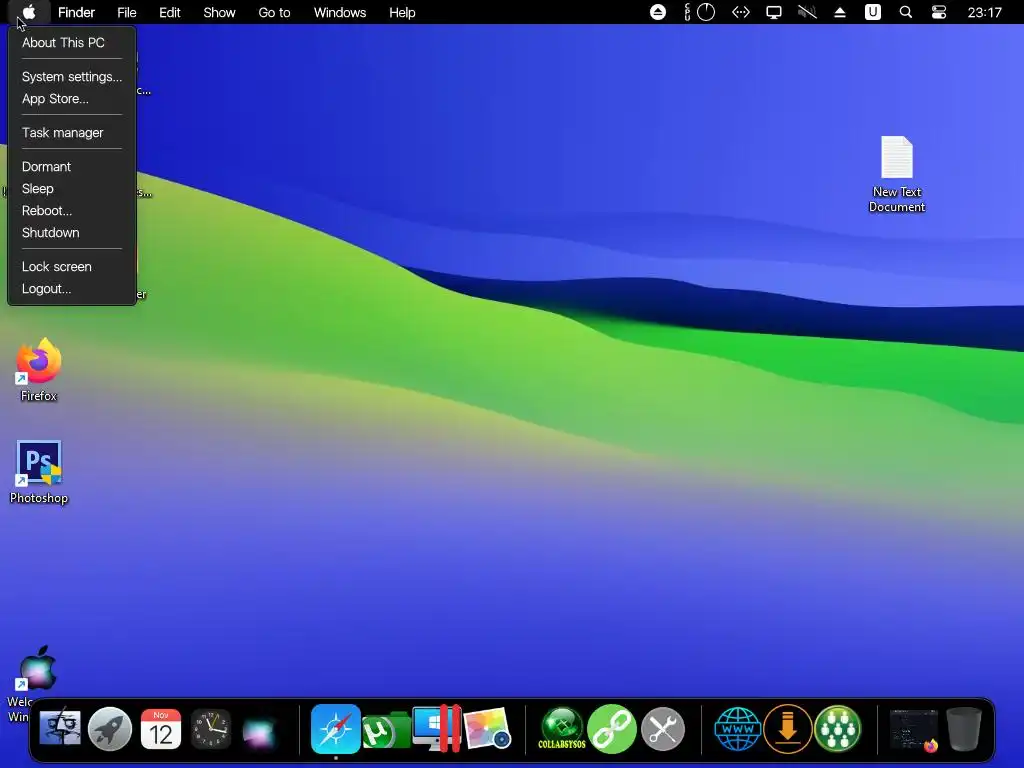Viewport: 1024px width, 768px height.
Task: Open the orange download arrow dock icon
Action: coord(788,728)
